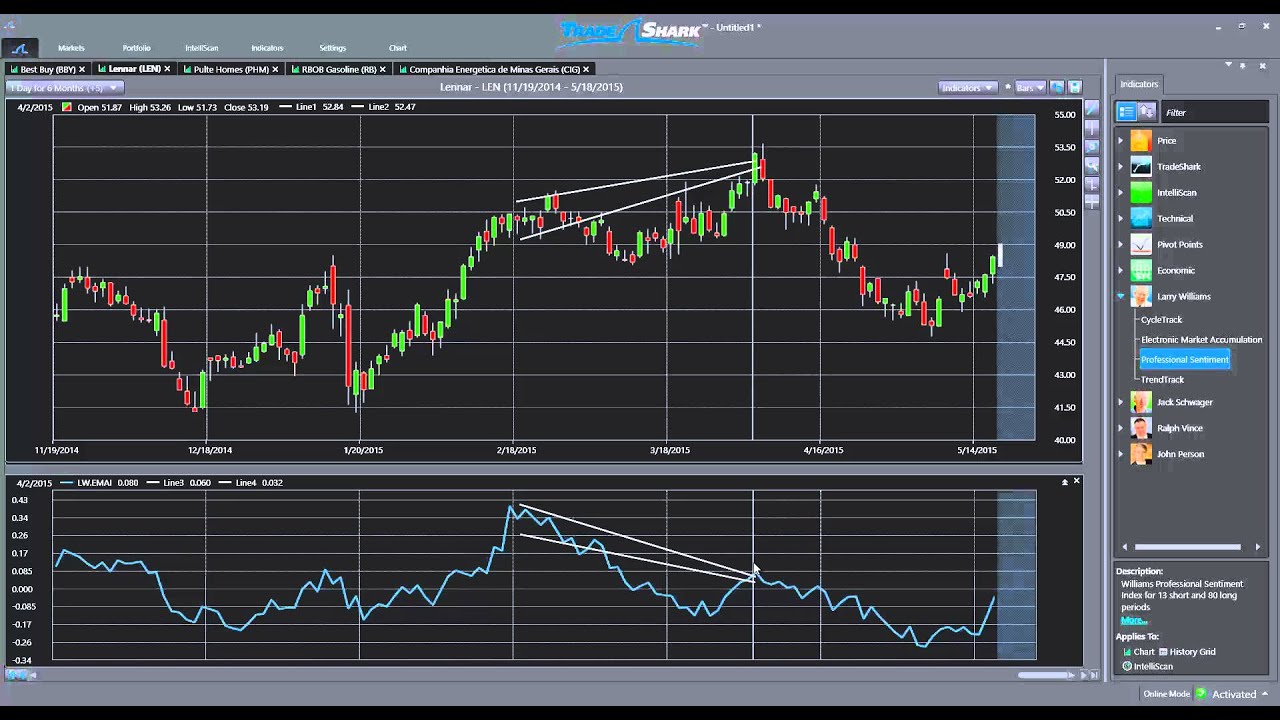Click chart play-forward arrow at bottom right
1280x720 pixels.
1083,676
